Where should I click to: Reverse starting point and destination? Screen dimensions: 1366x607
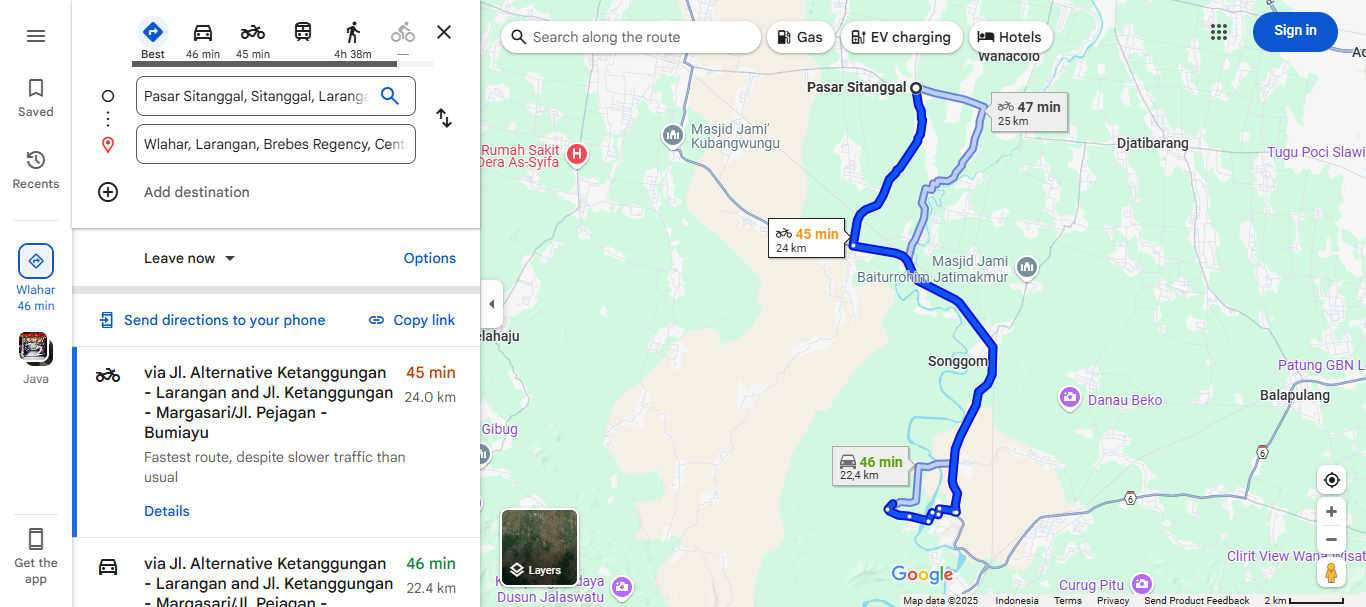coord(444,118)
